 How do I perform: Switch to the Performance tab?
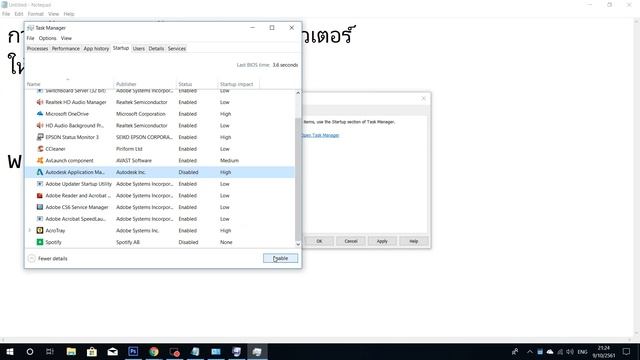(x=65, y=49)
